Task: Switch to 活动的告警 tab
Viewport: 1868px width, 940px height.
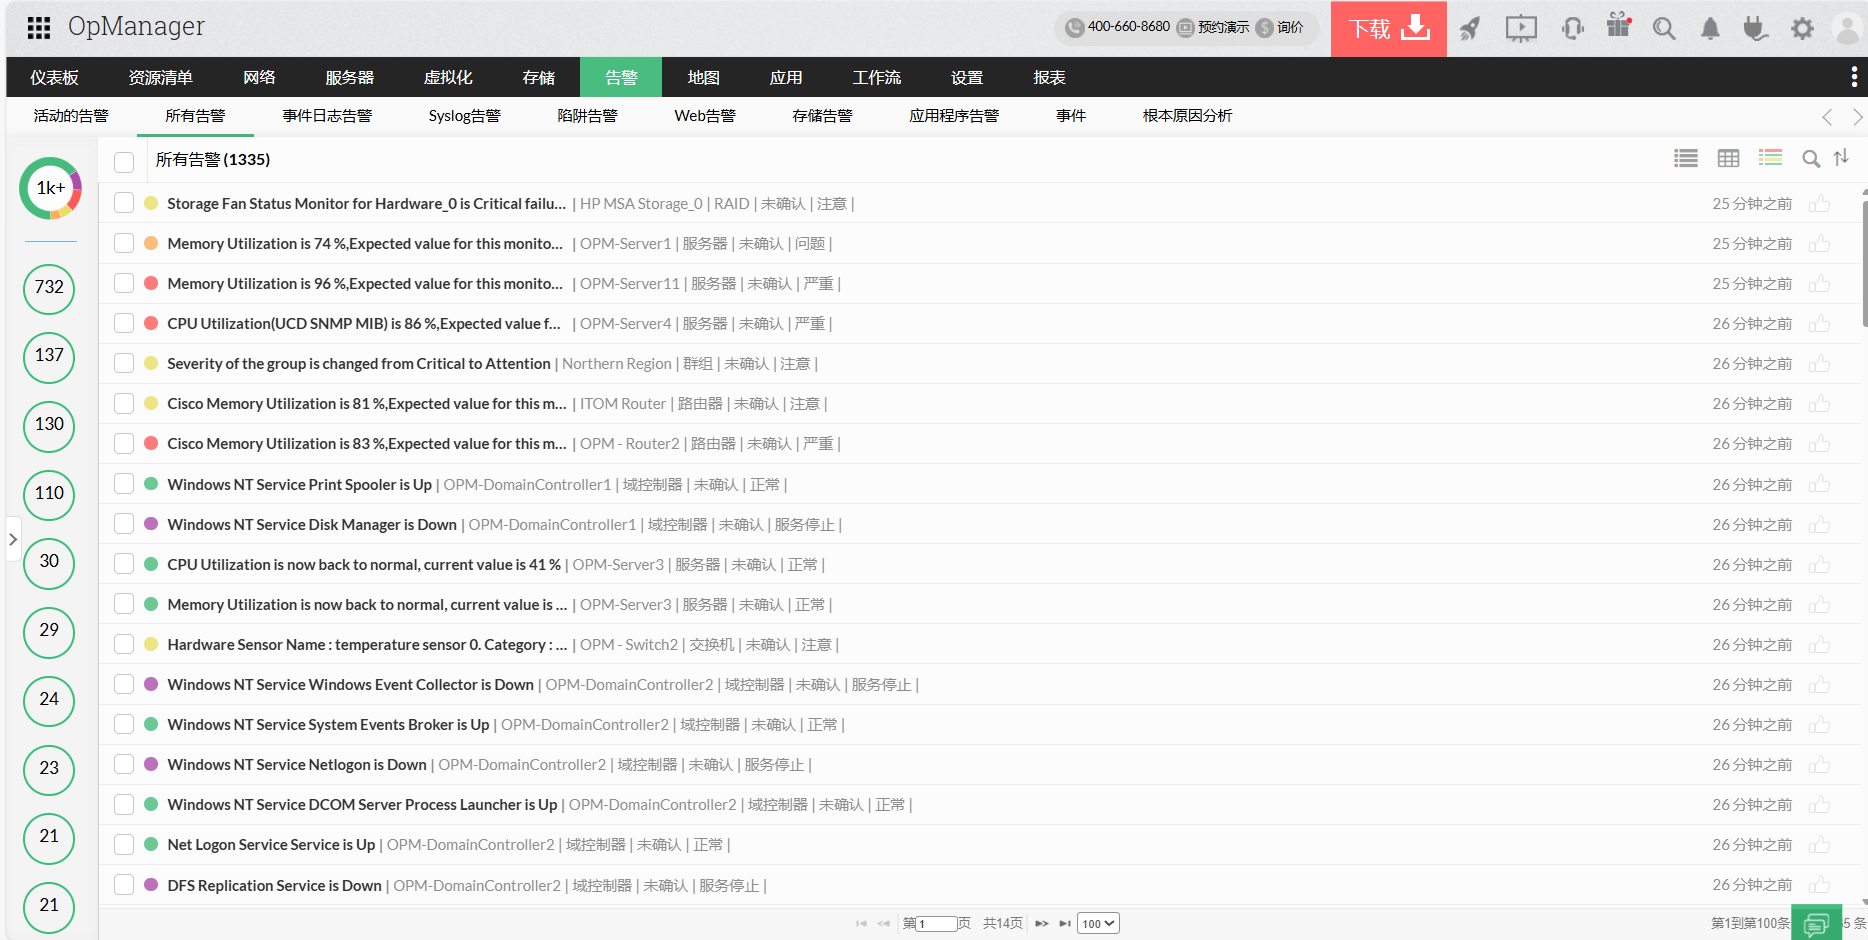Action: (x=71, y=116)
